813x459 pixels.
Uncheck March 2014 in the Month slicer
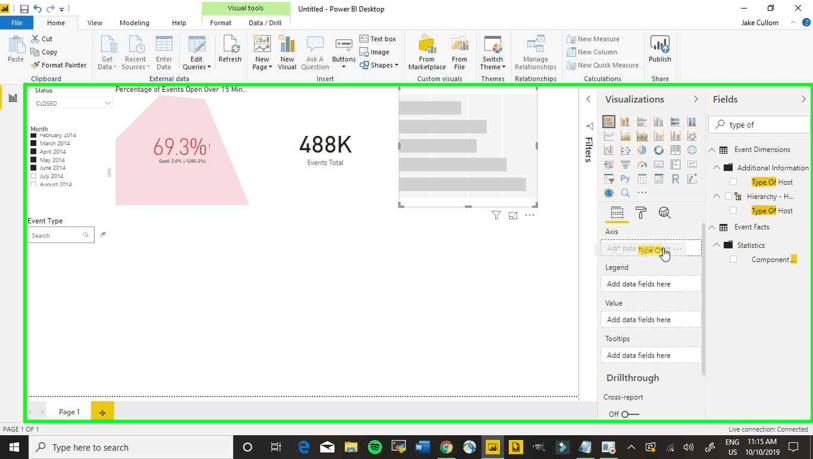[34, 143]
